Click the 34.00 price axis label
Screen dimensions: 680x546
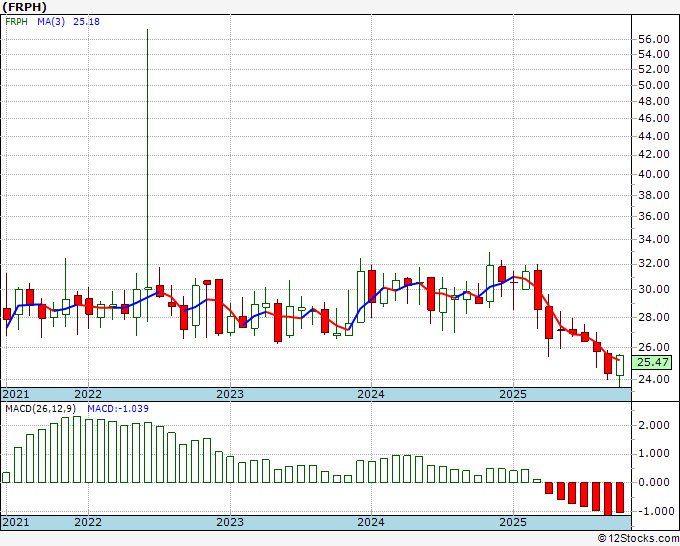(654, 239)
